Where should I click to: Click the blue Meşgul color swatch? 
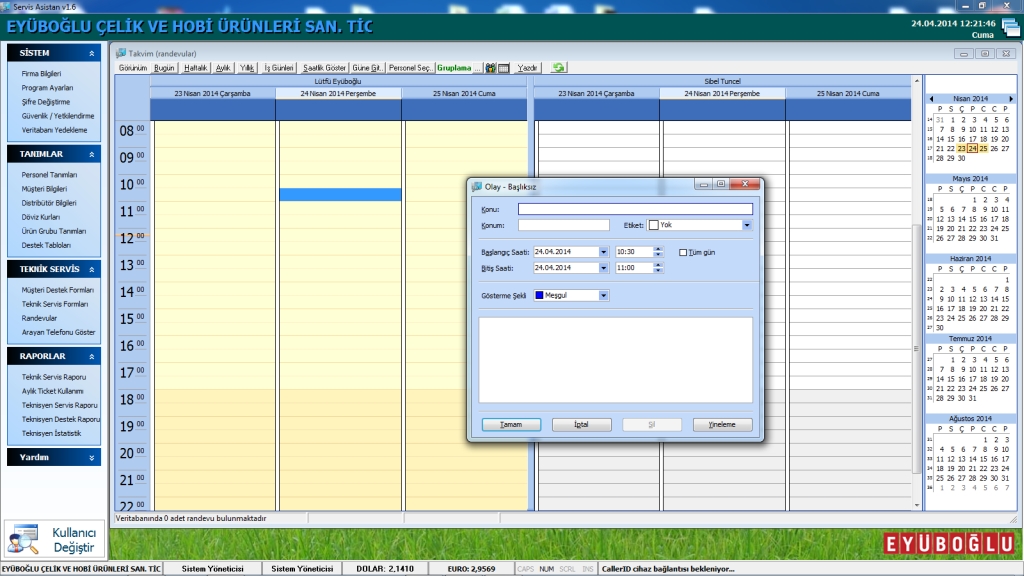pyautogui.click(x=539, y=296)
